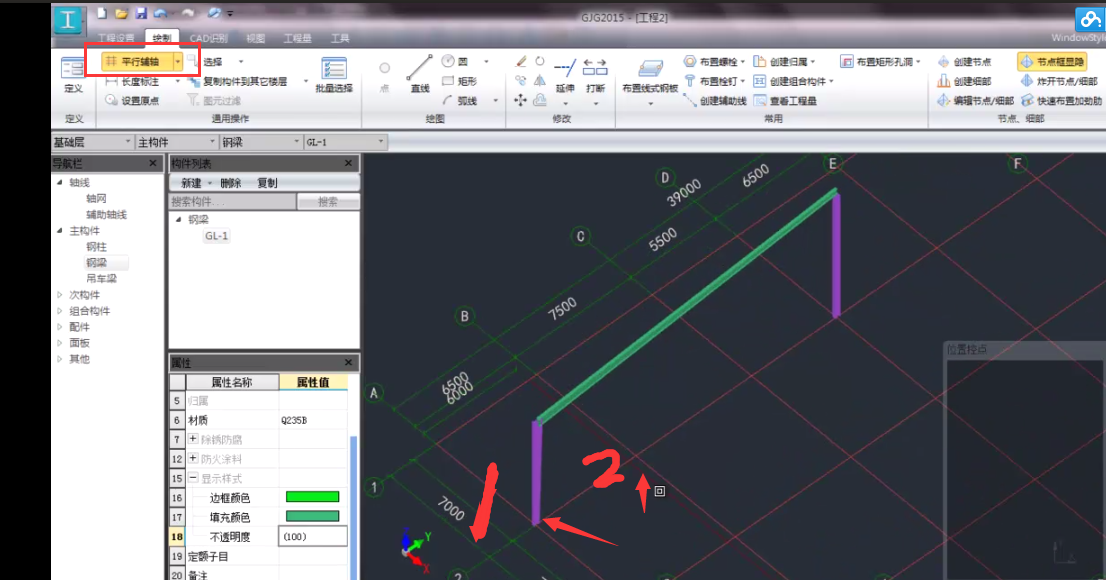Click the mirror modify icon
This screenshot has width=1106, height=580.
(540, 80)
